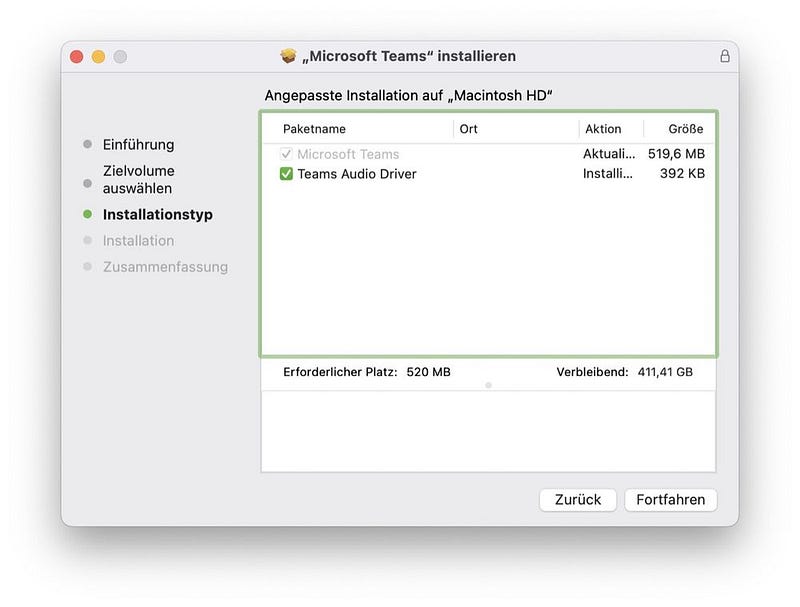Close the installer with red button
800x607 pixels.
click(77, 57)
